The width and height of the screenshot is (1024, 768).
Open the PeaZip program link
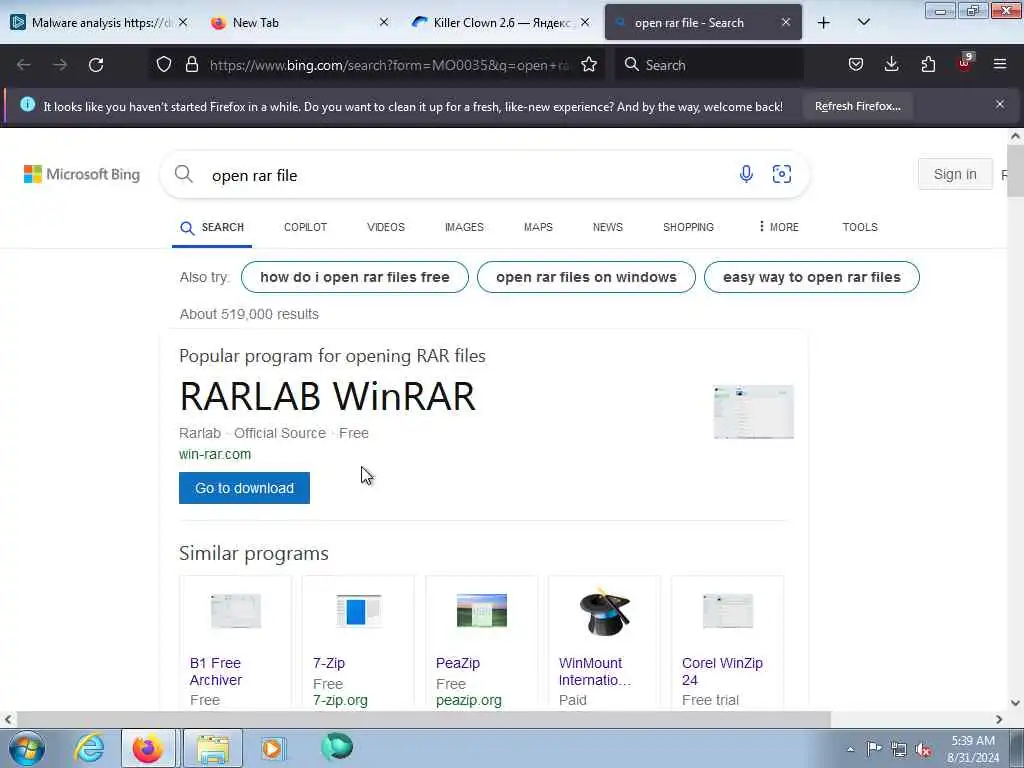(458, 663)
